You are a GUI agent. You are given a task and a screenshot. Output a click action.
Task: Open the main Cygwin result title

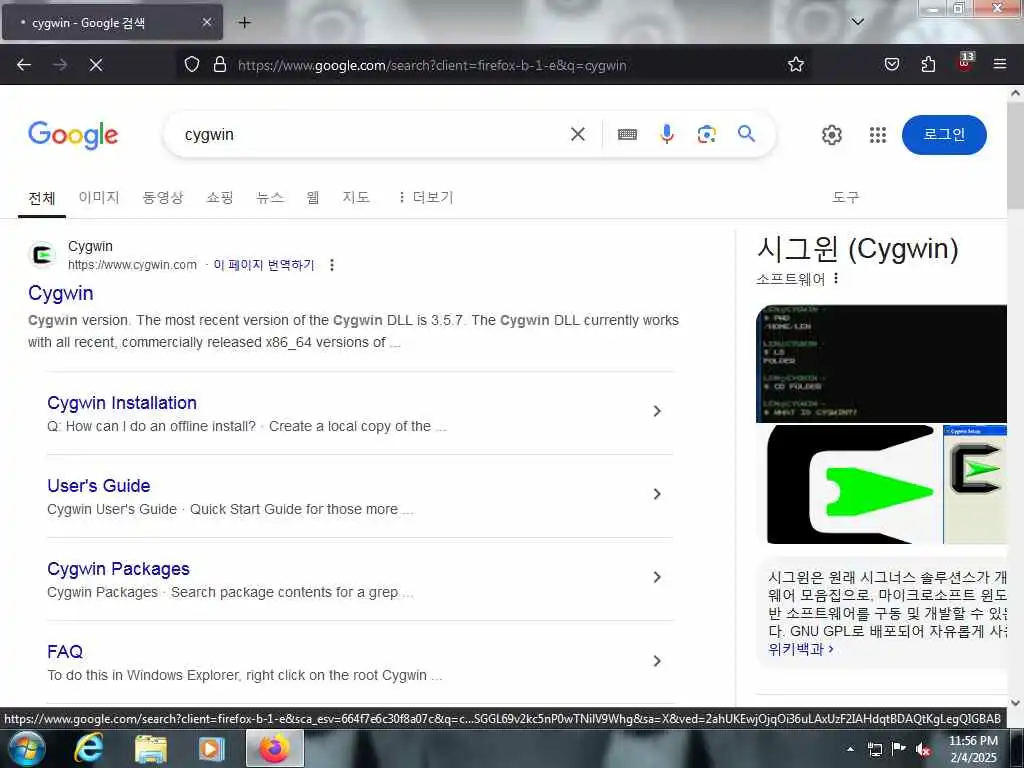[61, 293]
